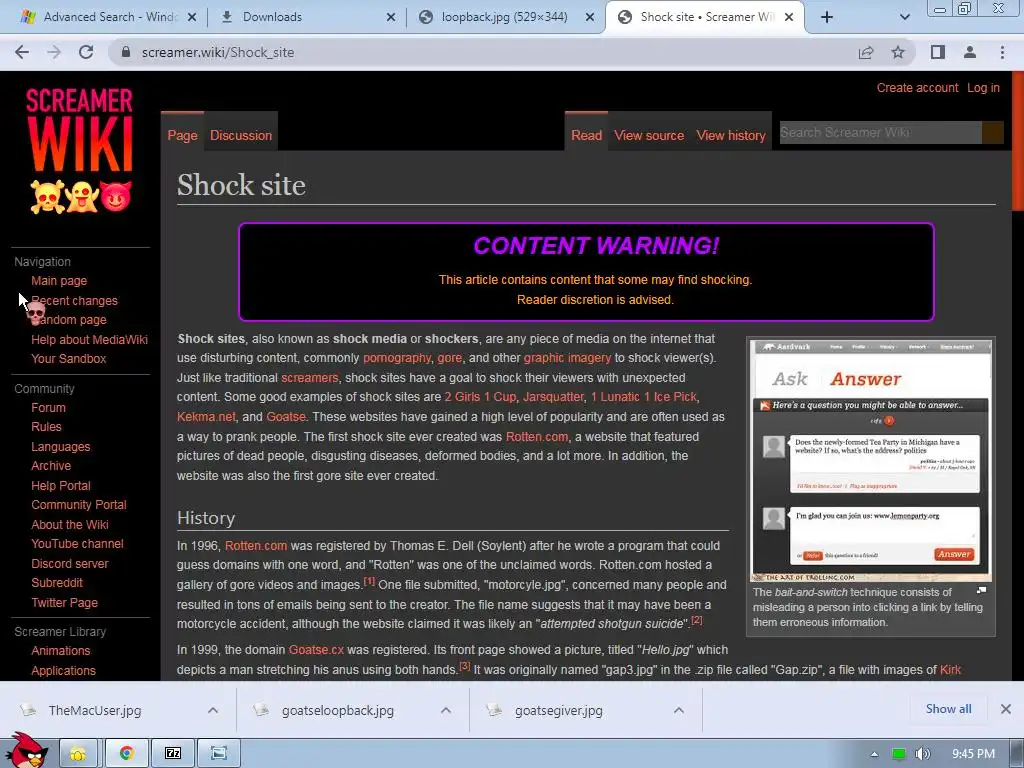This screenshot has width=1024, height=768.
Task: Close the downloads shelf
Action: point(1006,709)
